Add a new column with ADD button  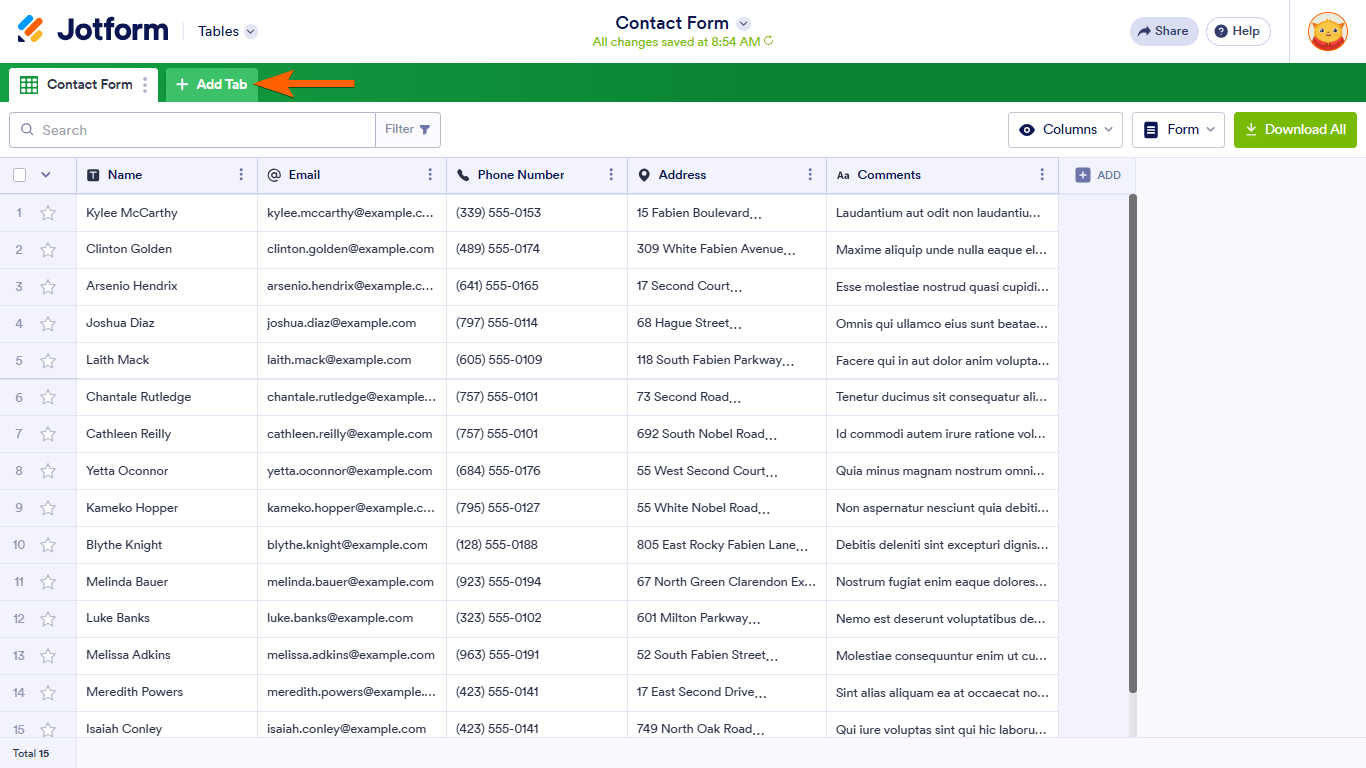click(x=1097, y=175)
